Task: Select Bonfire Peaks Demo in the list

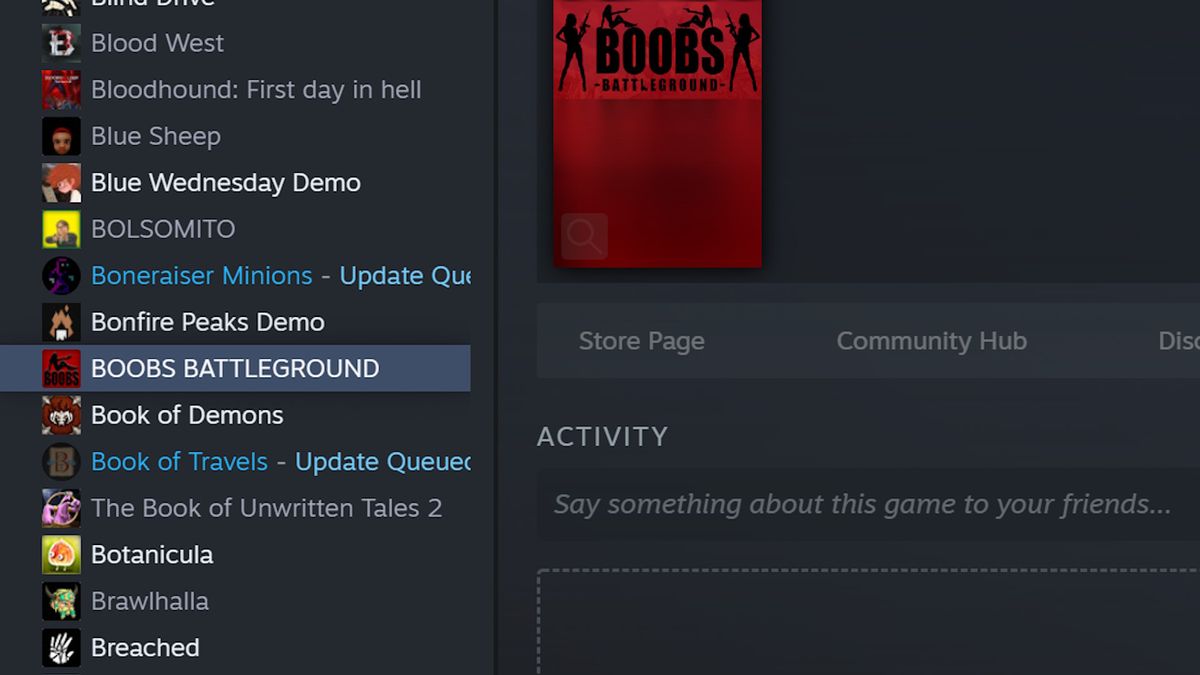Action: pos(235,322)
